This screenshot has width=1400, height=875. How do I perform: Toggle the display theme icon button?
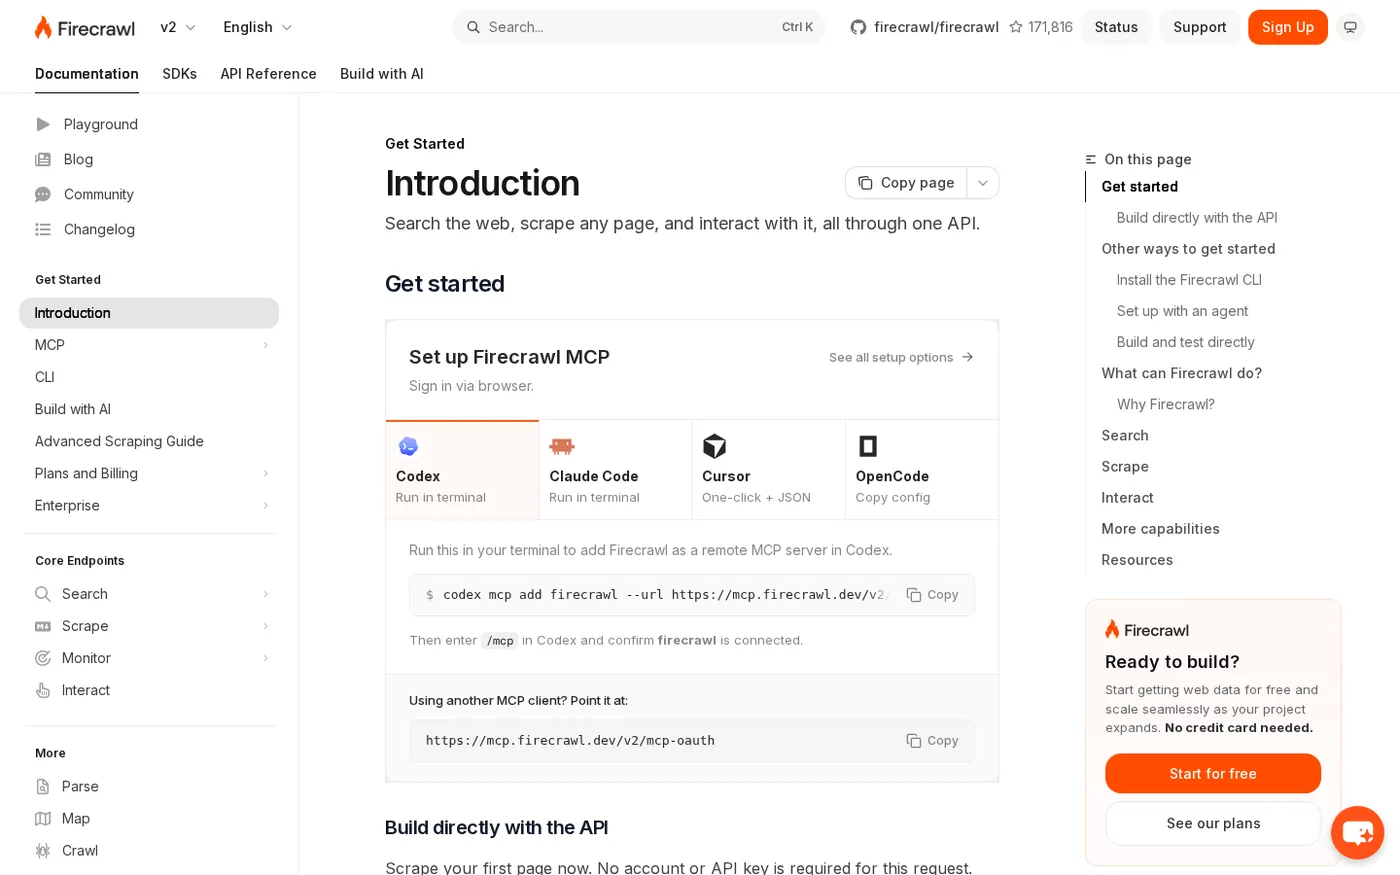pyautogui.click(x=1350, y=27)
